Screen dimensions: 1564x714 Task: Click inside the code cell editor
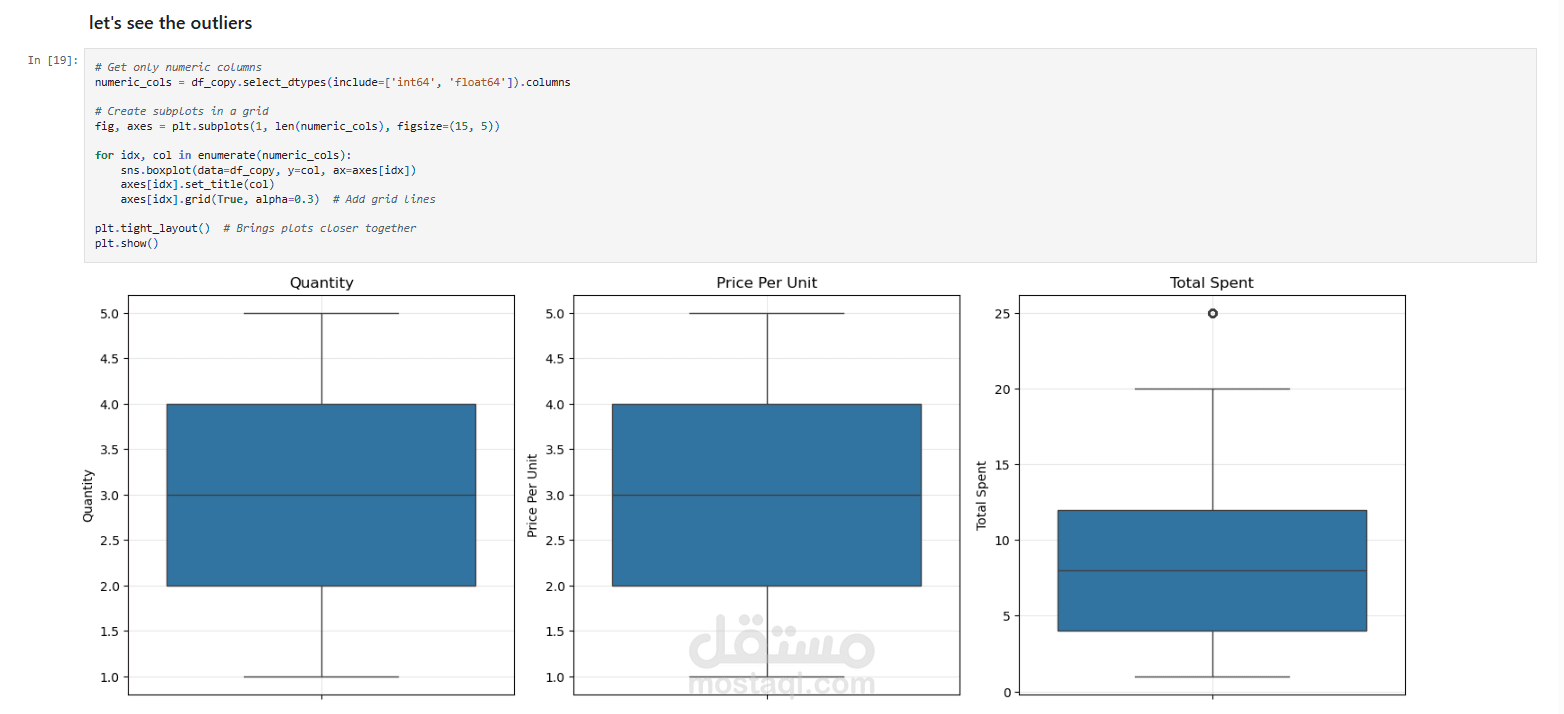coord(810,155)
